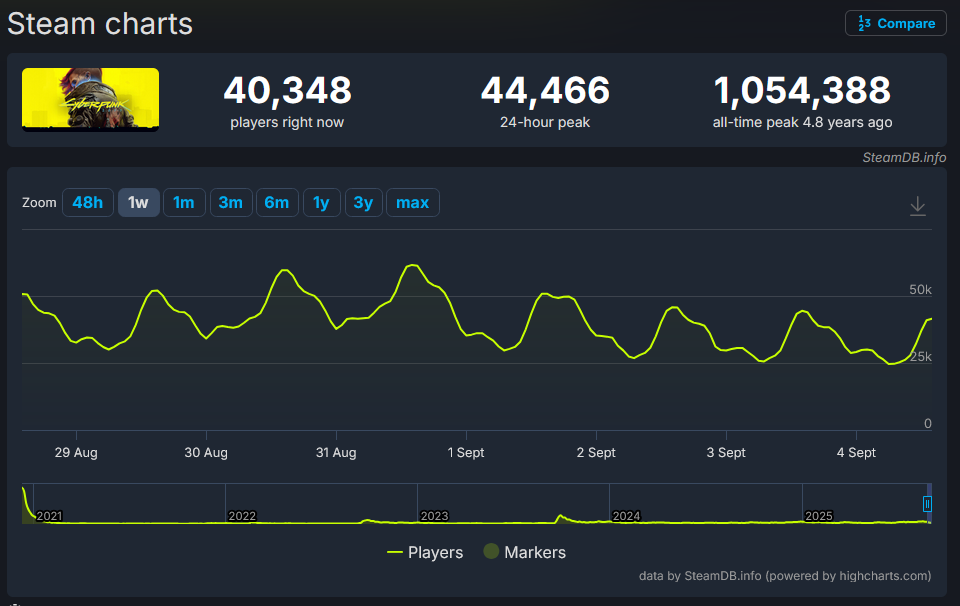This screenshot has height=606, width=960.
Task: Click the Cyberpunk game cover thumbnail
Action: [x=91, y=99]
